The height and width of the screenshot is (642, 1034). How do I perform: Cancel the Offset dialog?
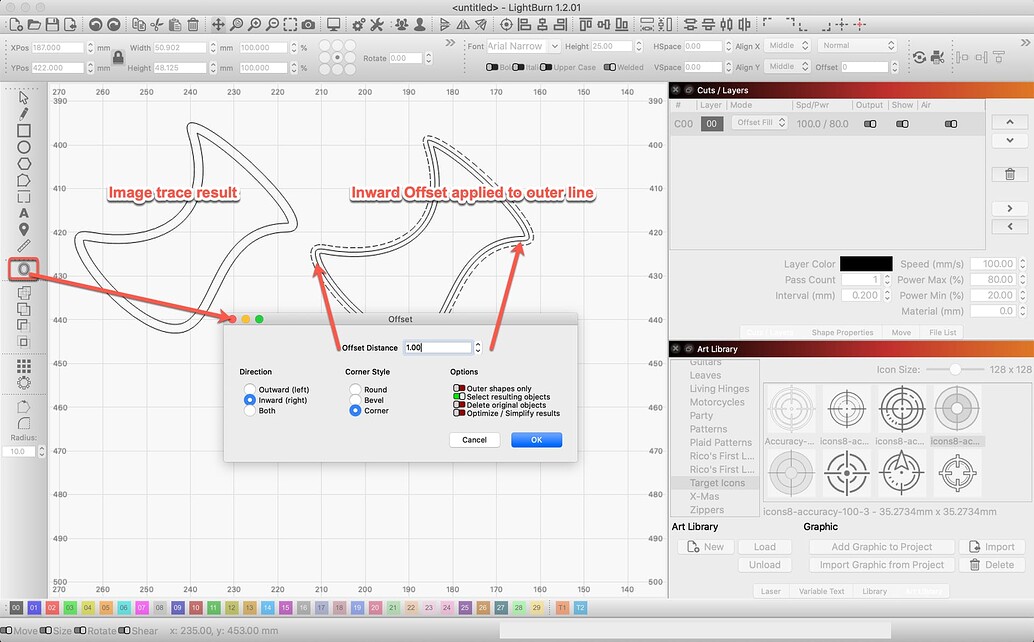click(474, 440)
